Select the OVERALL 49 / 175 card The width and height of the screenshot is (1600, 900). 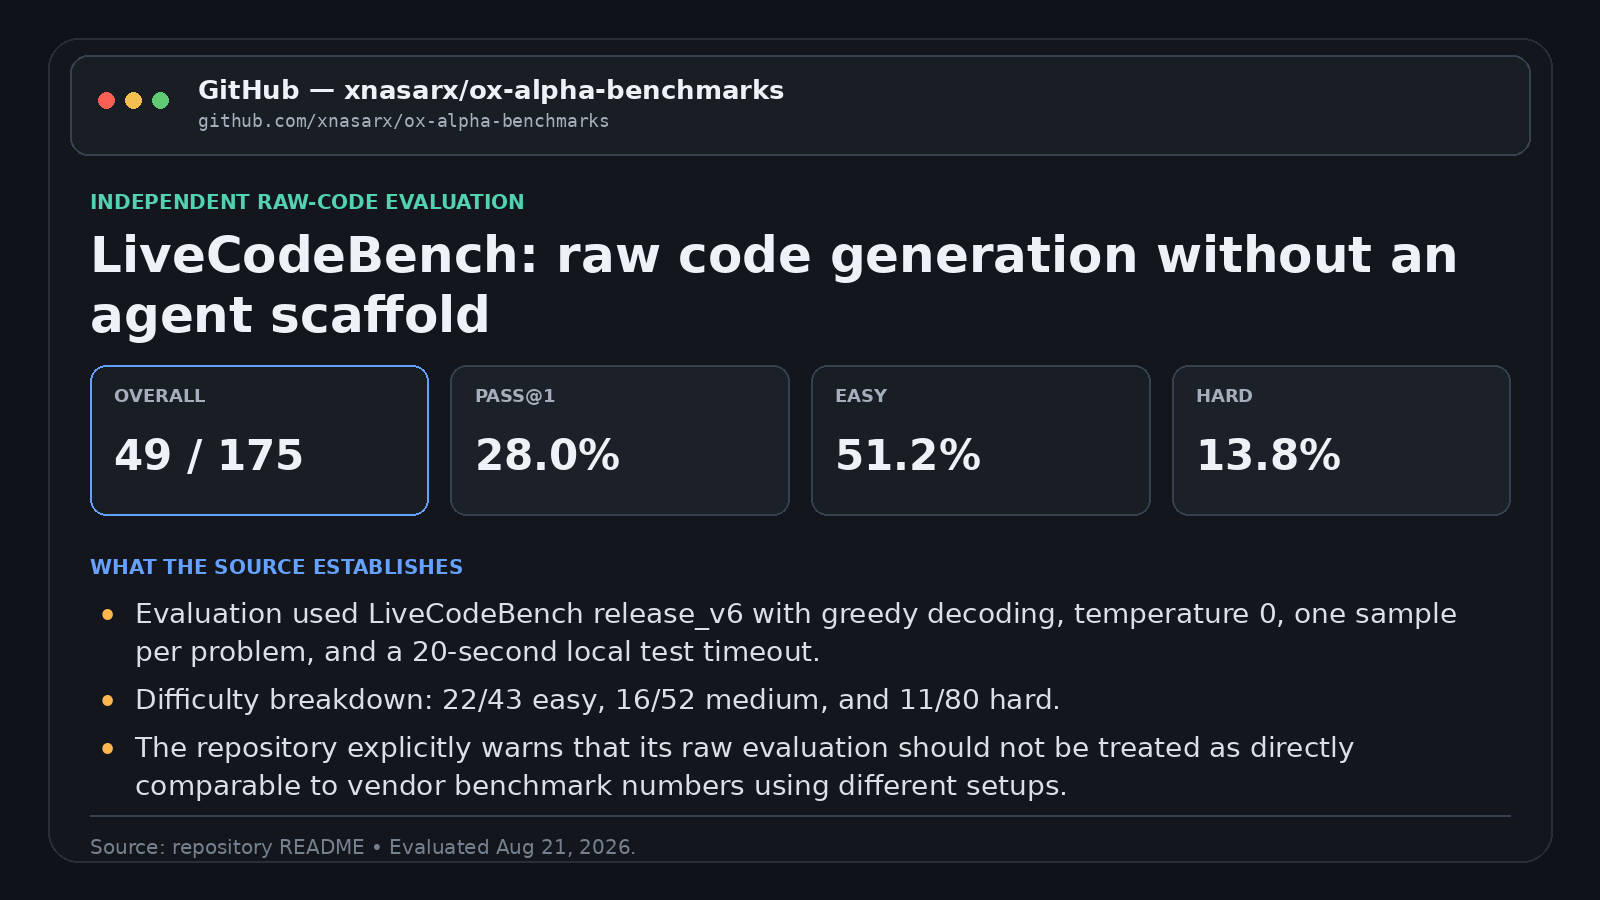click(259, 440)
